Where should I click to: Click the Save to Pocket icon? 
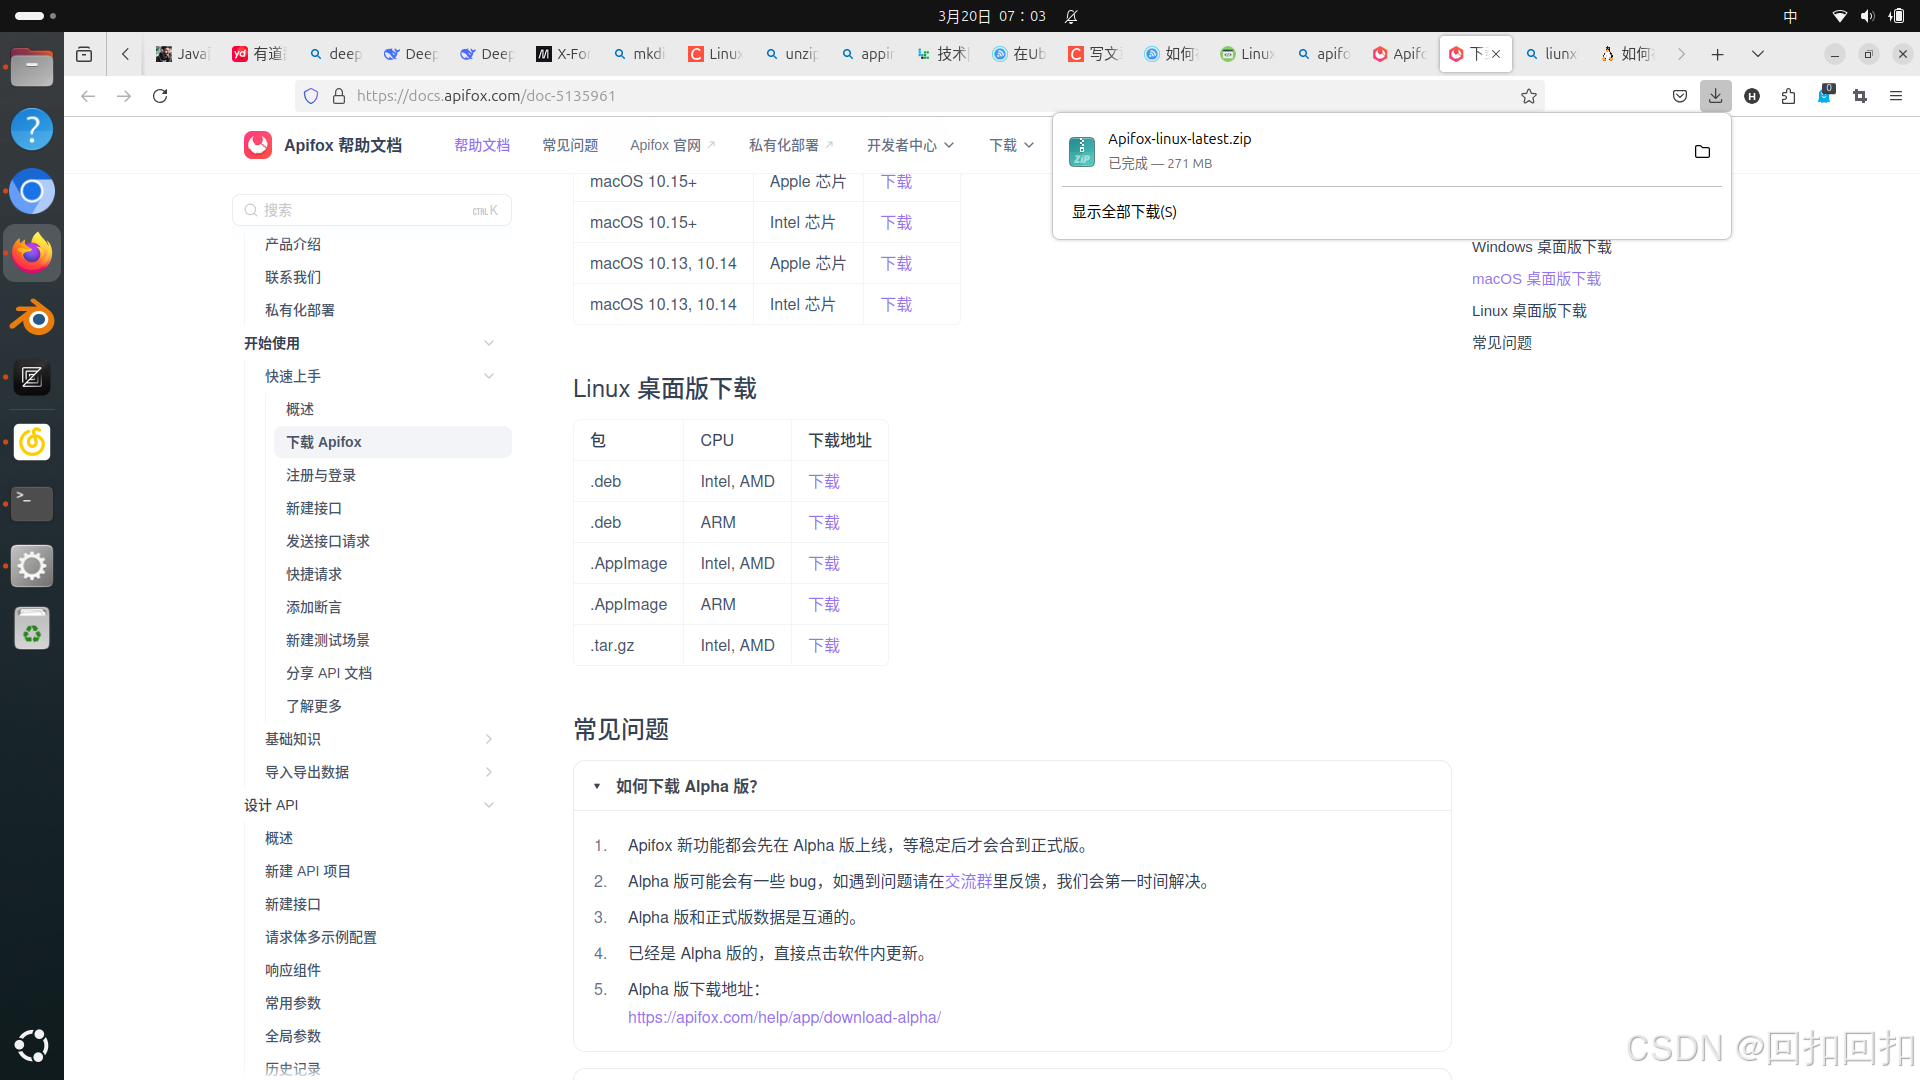click(x=1680, y=96)
